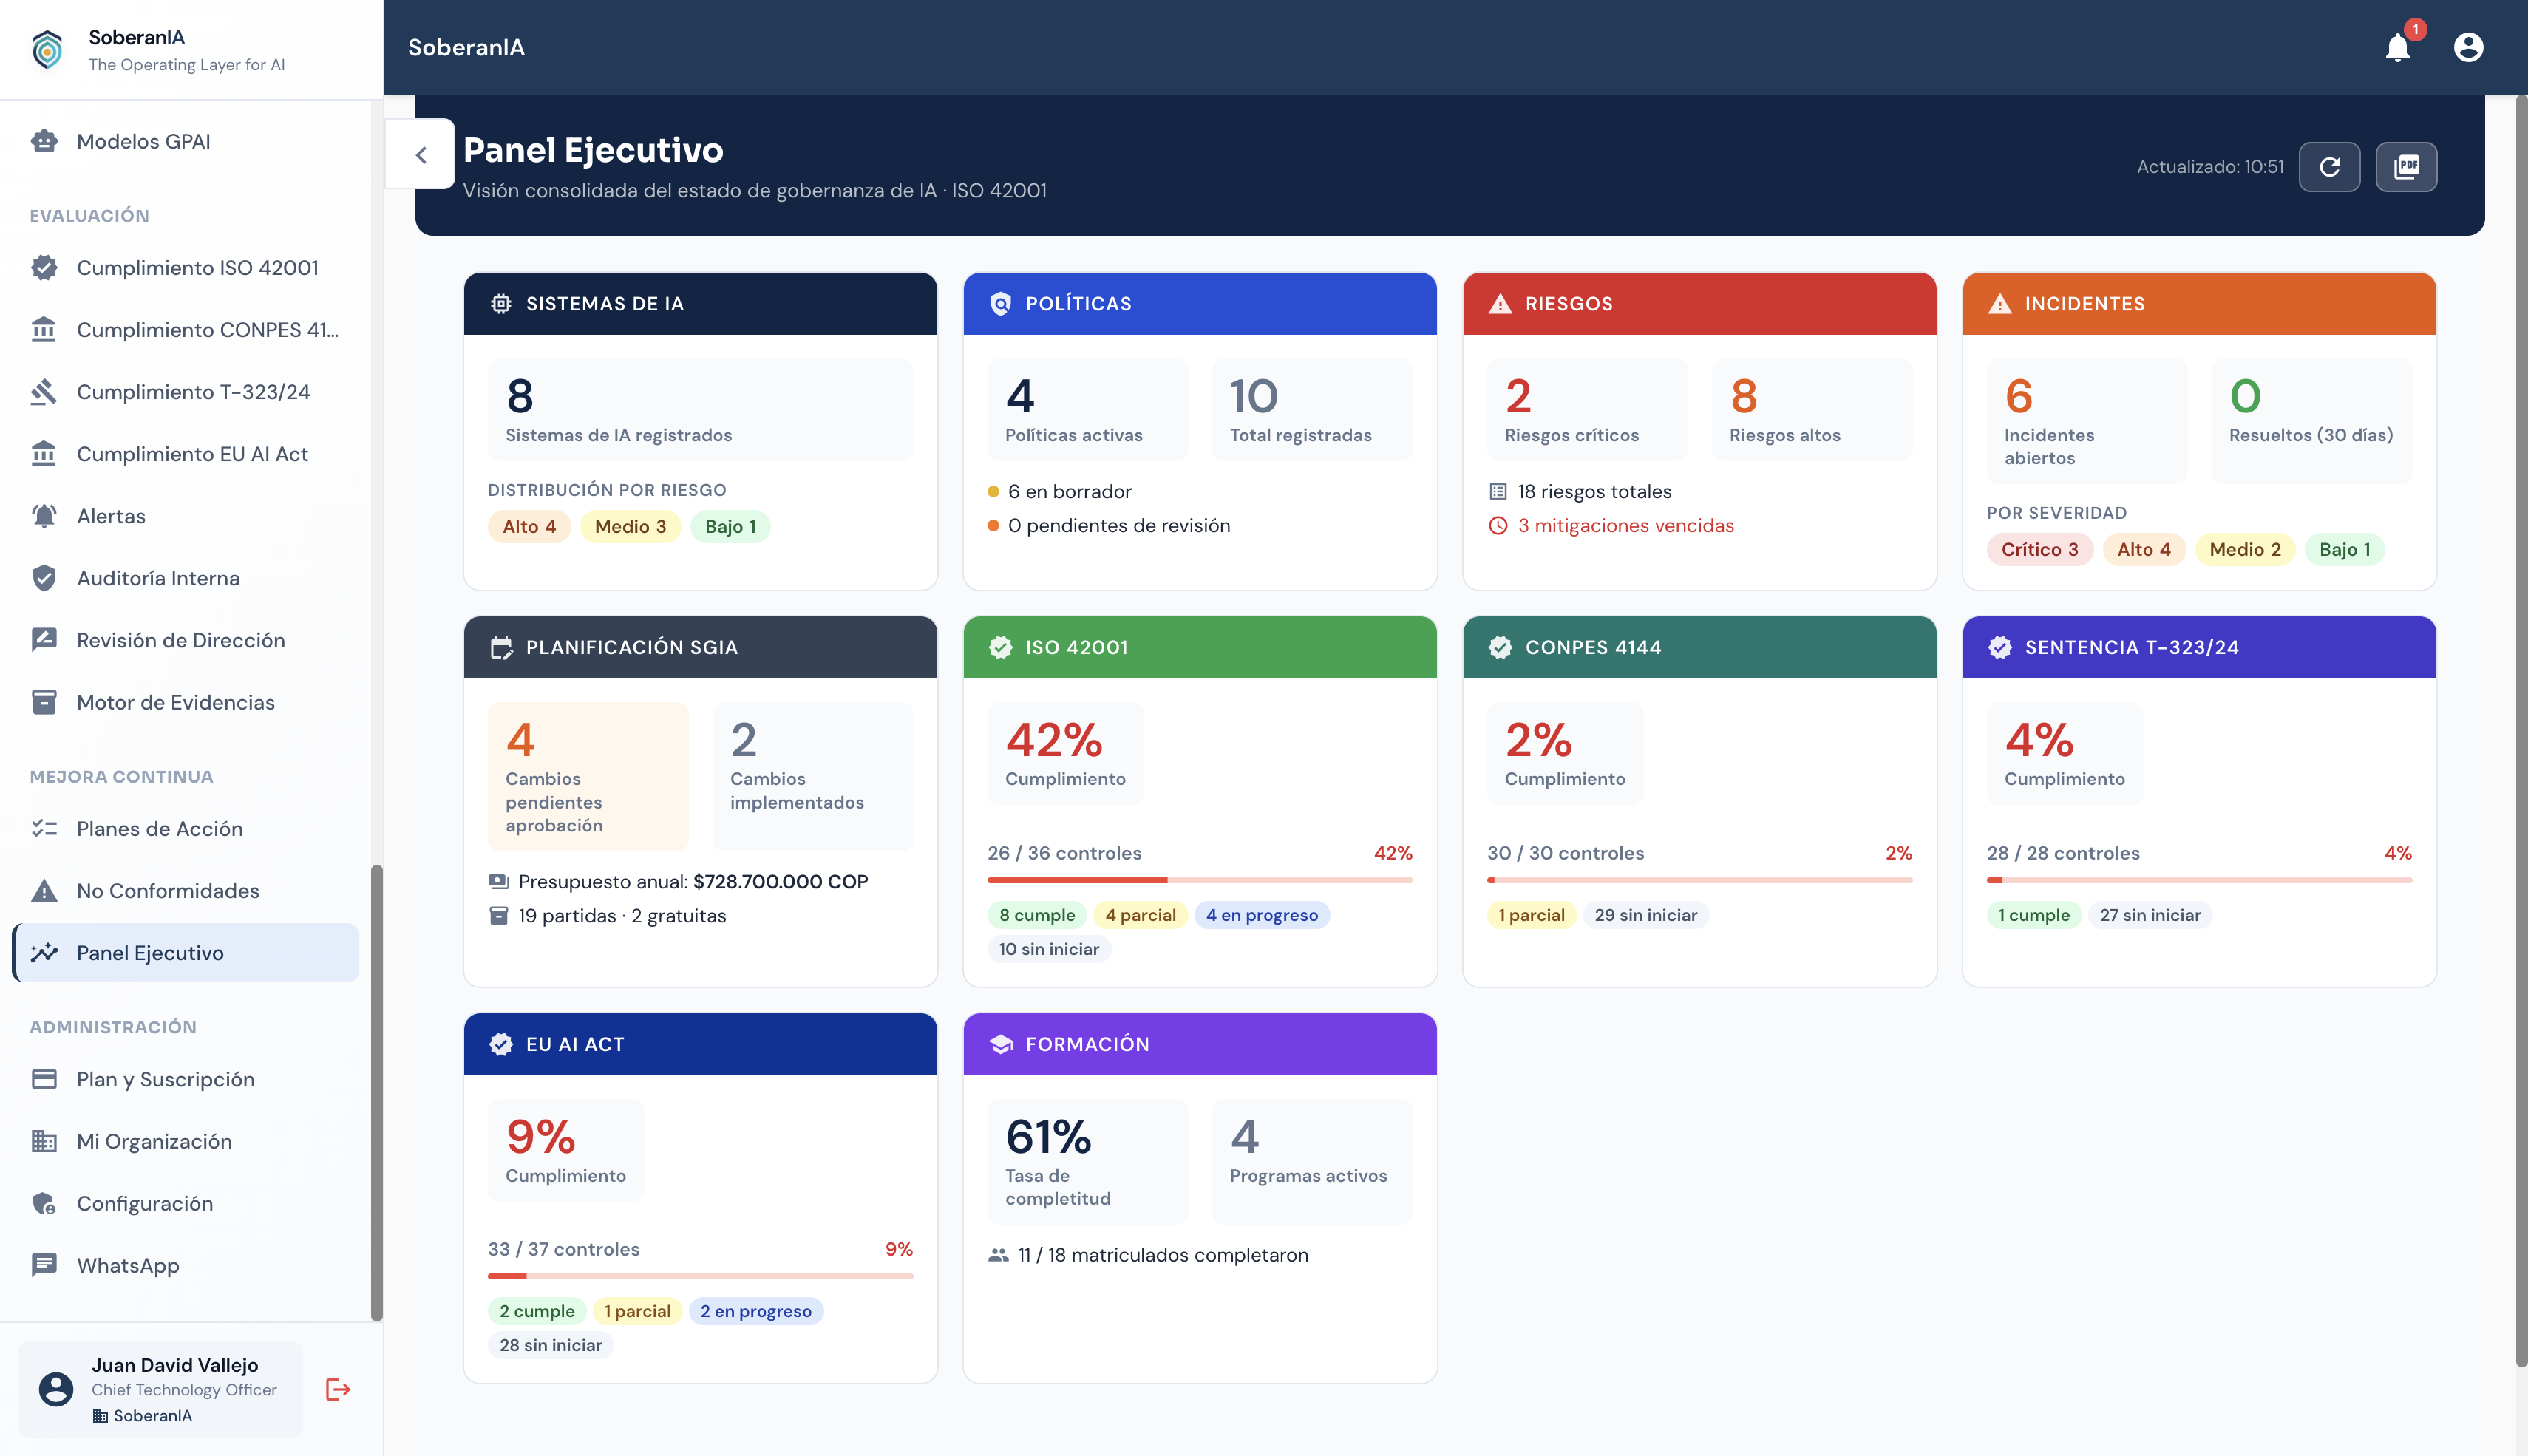Screen dimensions: 2528x1456
Task: Click the alarm bell icon for Alertas
Action: coord(44,515)
